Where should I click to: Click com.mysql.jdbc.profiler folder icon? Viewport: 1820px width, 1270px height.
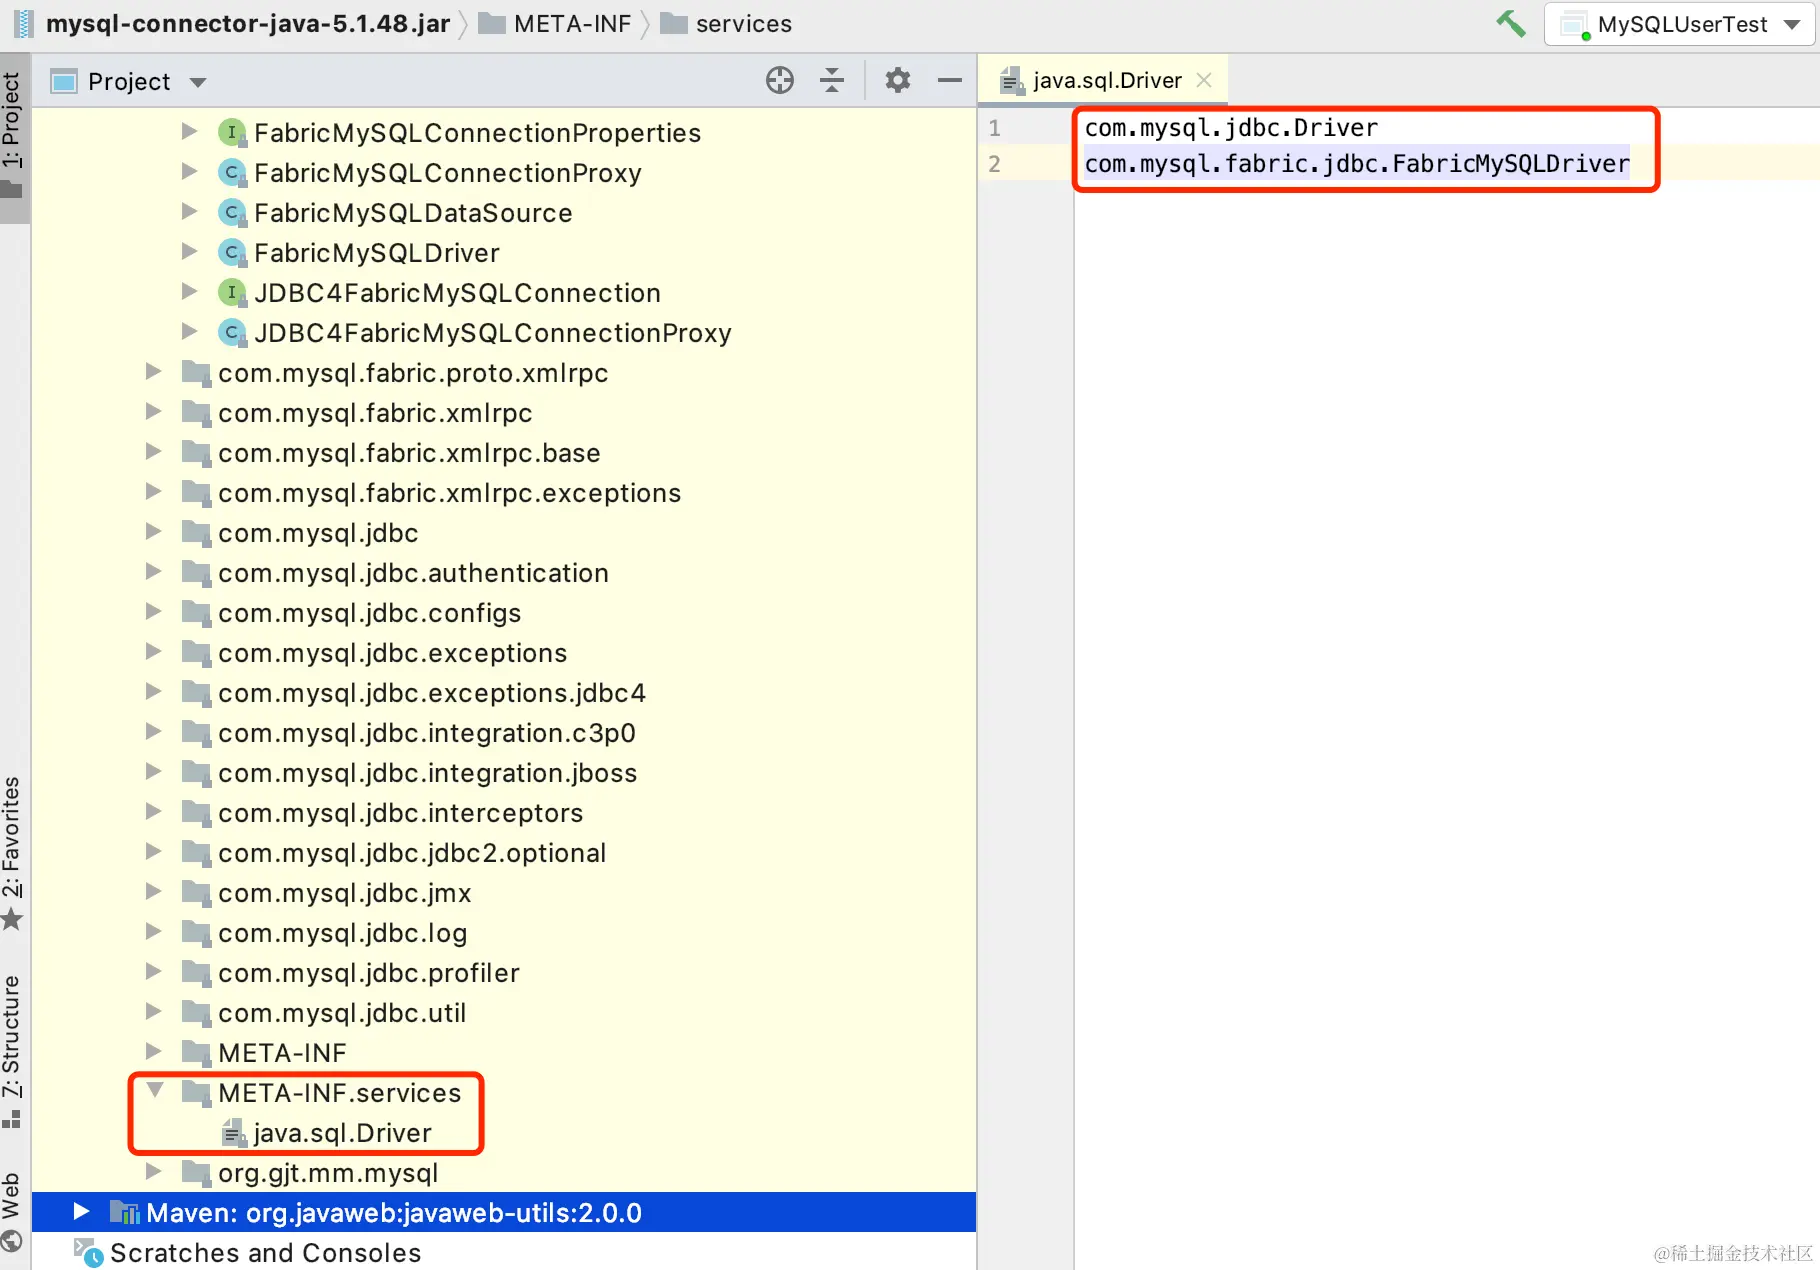coord(196,973)
